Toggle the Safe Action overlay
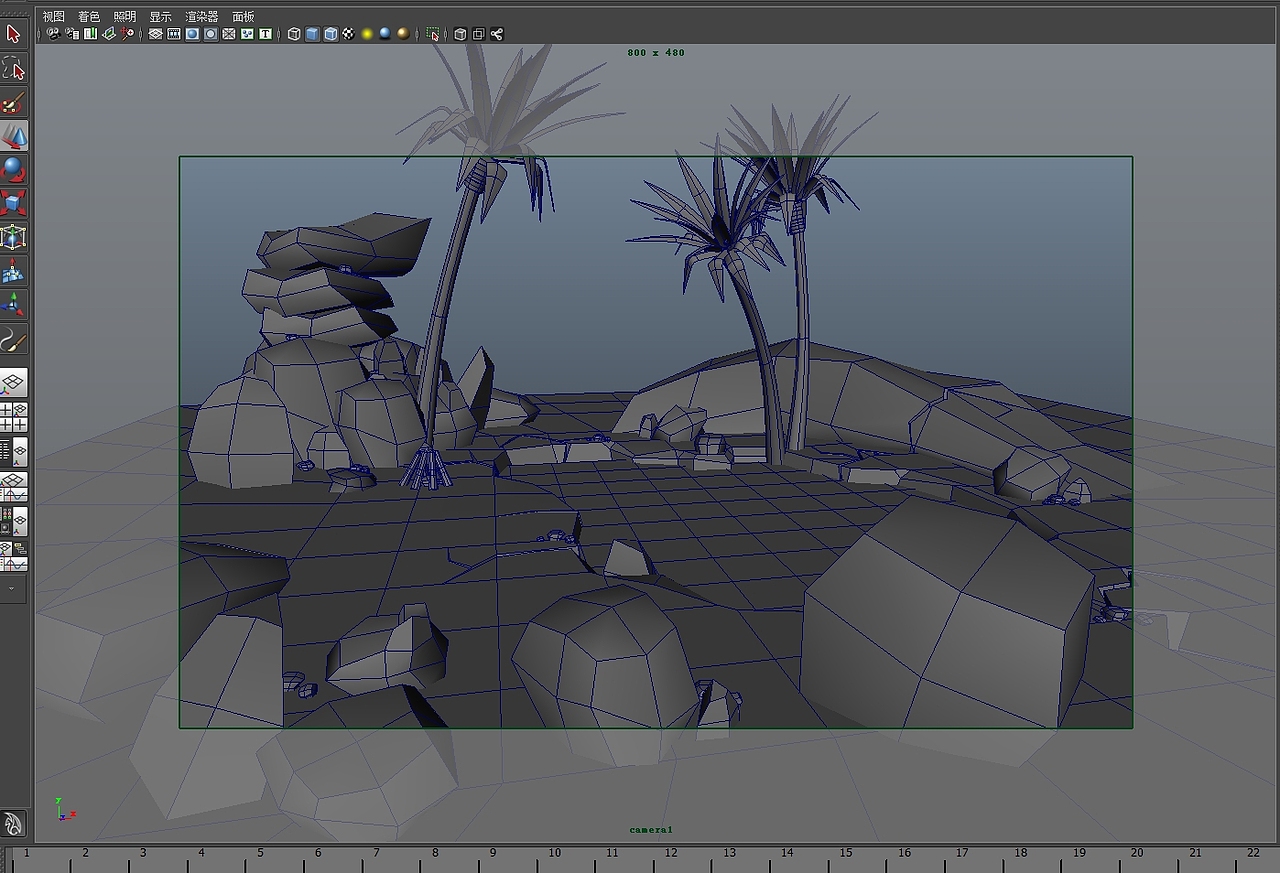The height and width of the screenshot is (873, 1280). (246, 34)
